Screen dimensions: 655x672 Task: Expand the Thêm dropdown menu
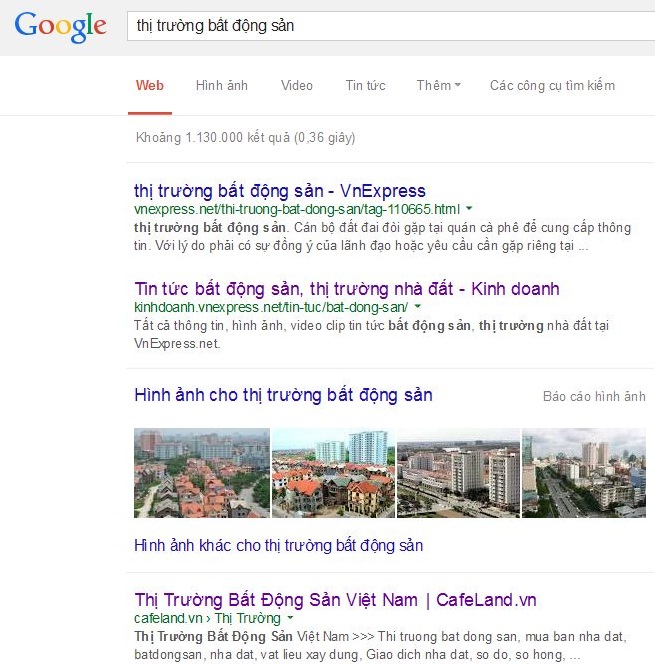tap(439, 85)
